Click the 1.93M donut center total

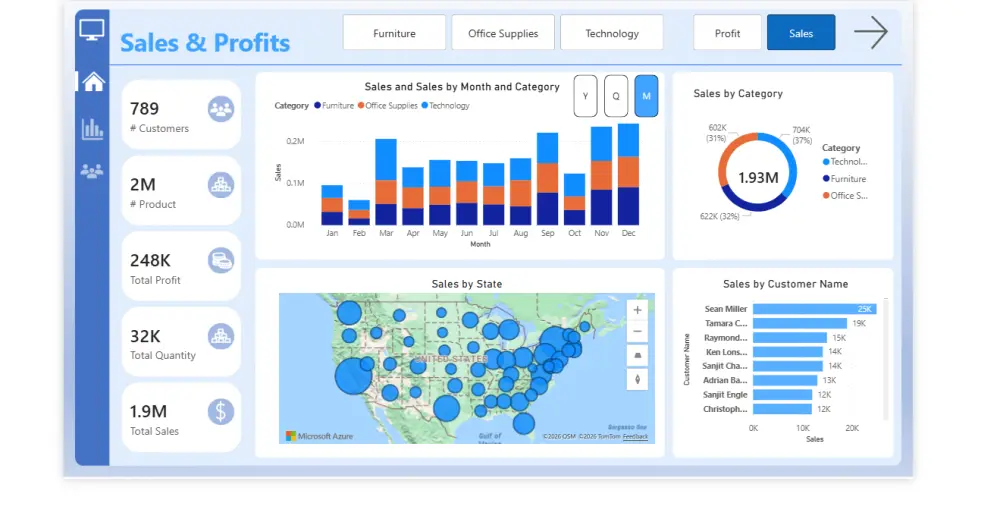[758, 178]
